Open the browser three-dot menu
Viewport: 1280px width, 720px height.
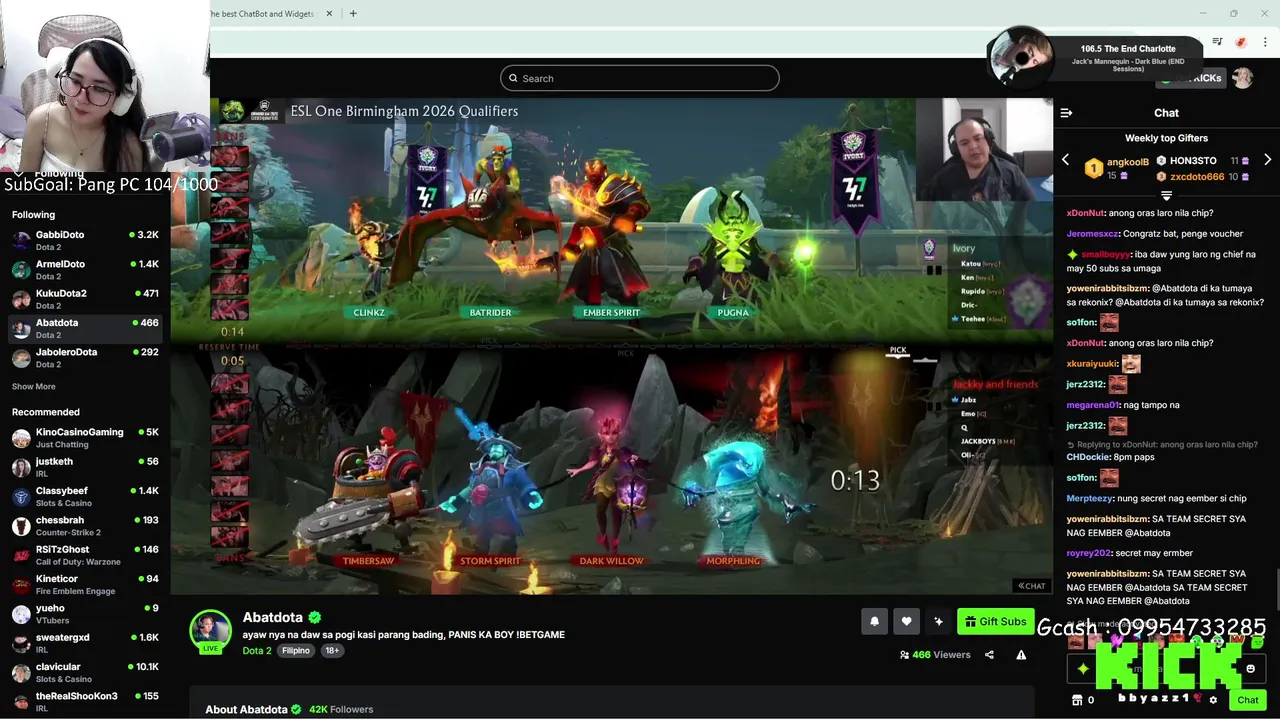click(1265, 42)
